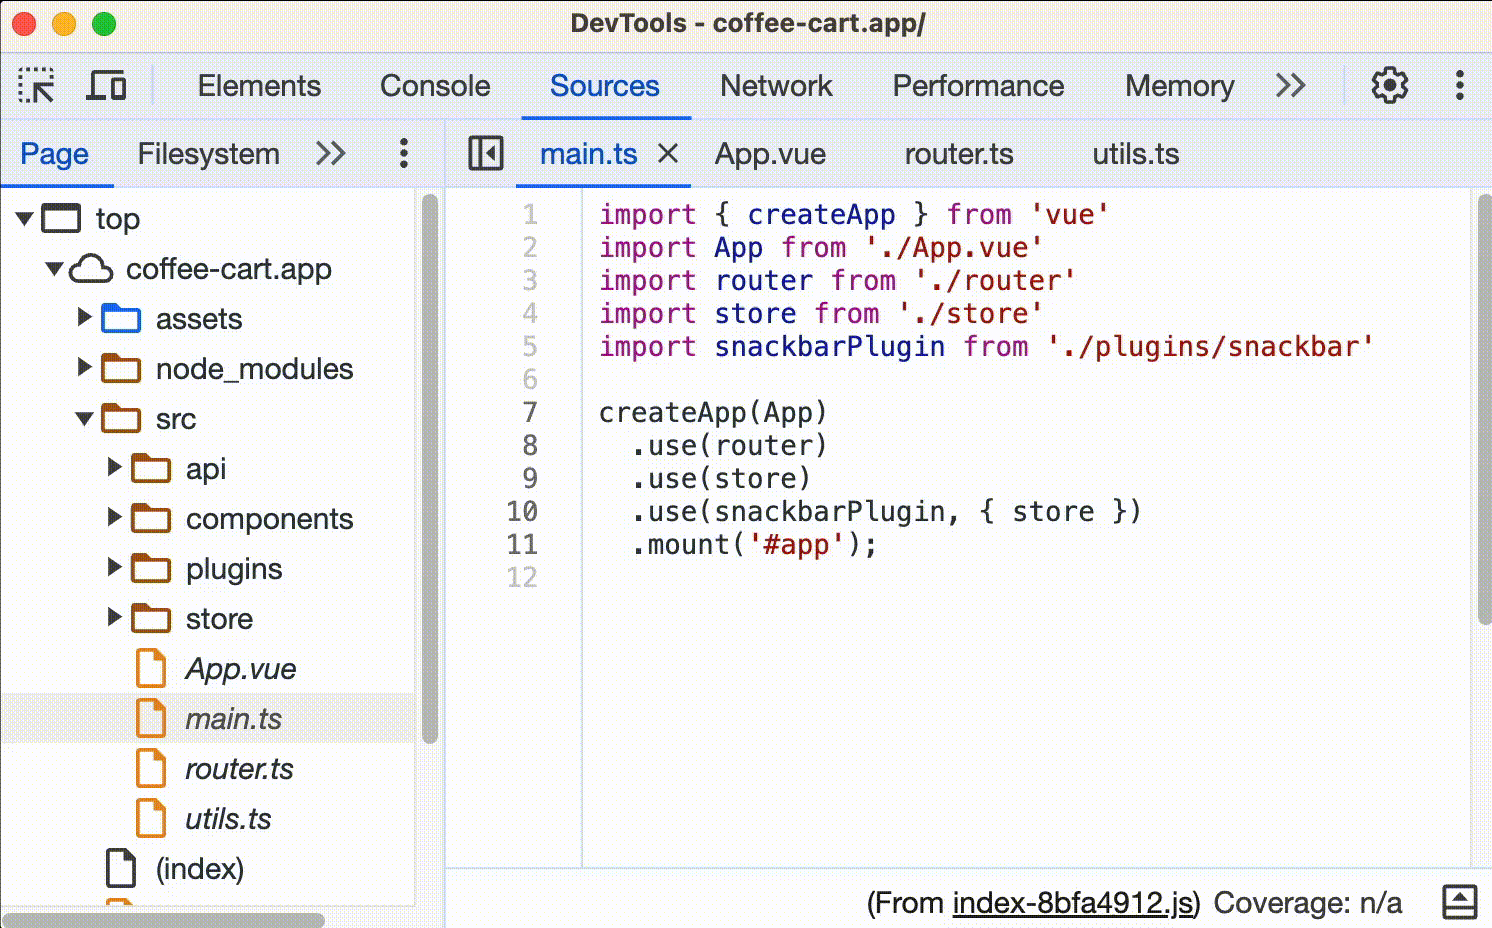
Task: Open (index) in the file tree
Action: point(200,868)
